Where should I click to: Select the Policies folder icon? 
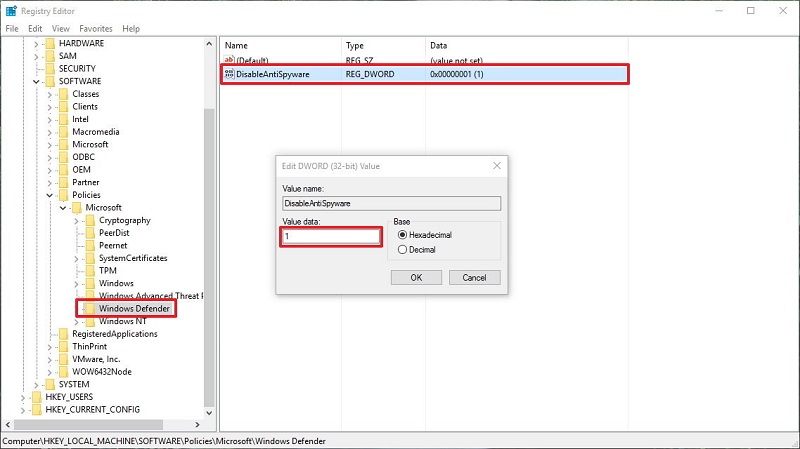(63, 195)
